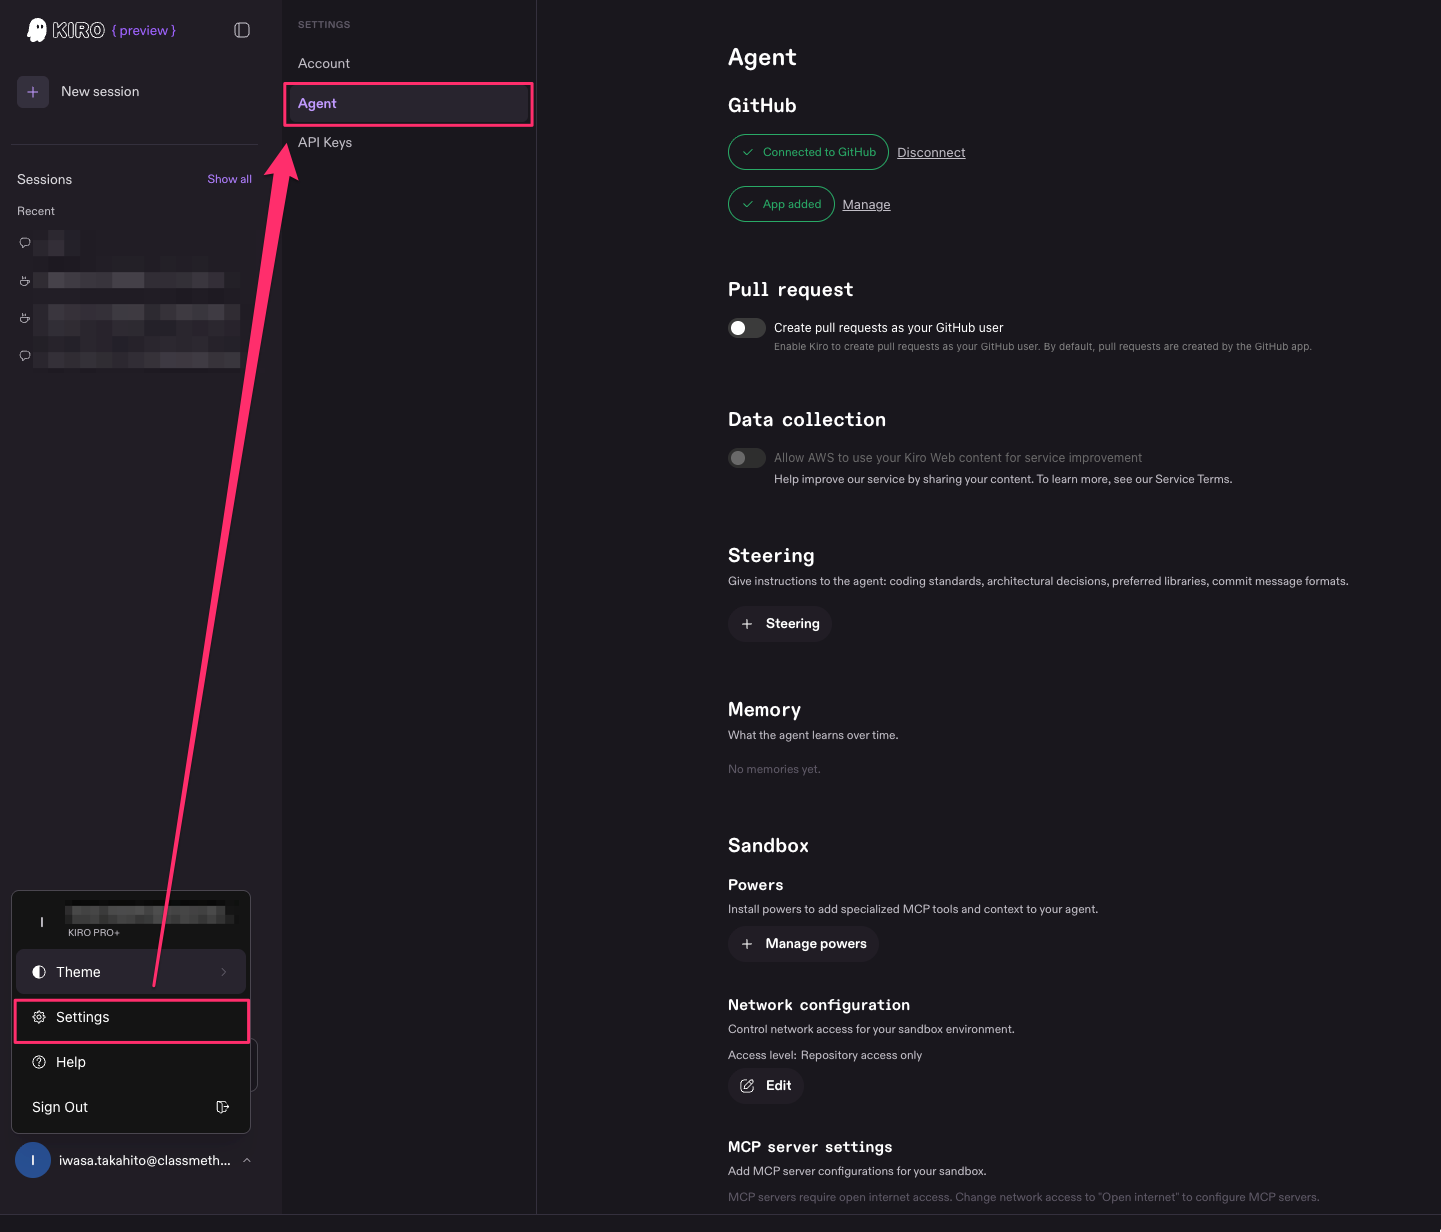Manage the added GitHub app

coord(866,205)
